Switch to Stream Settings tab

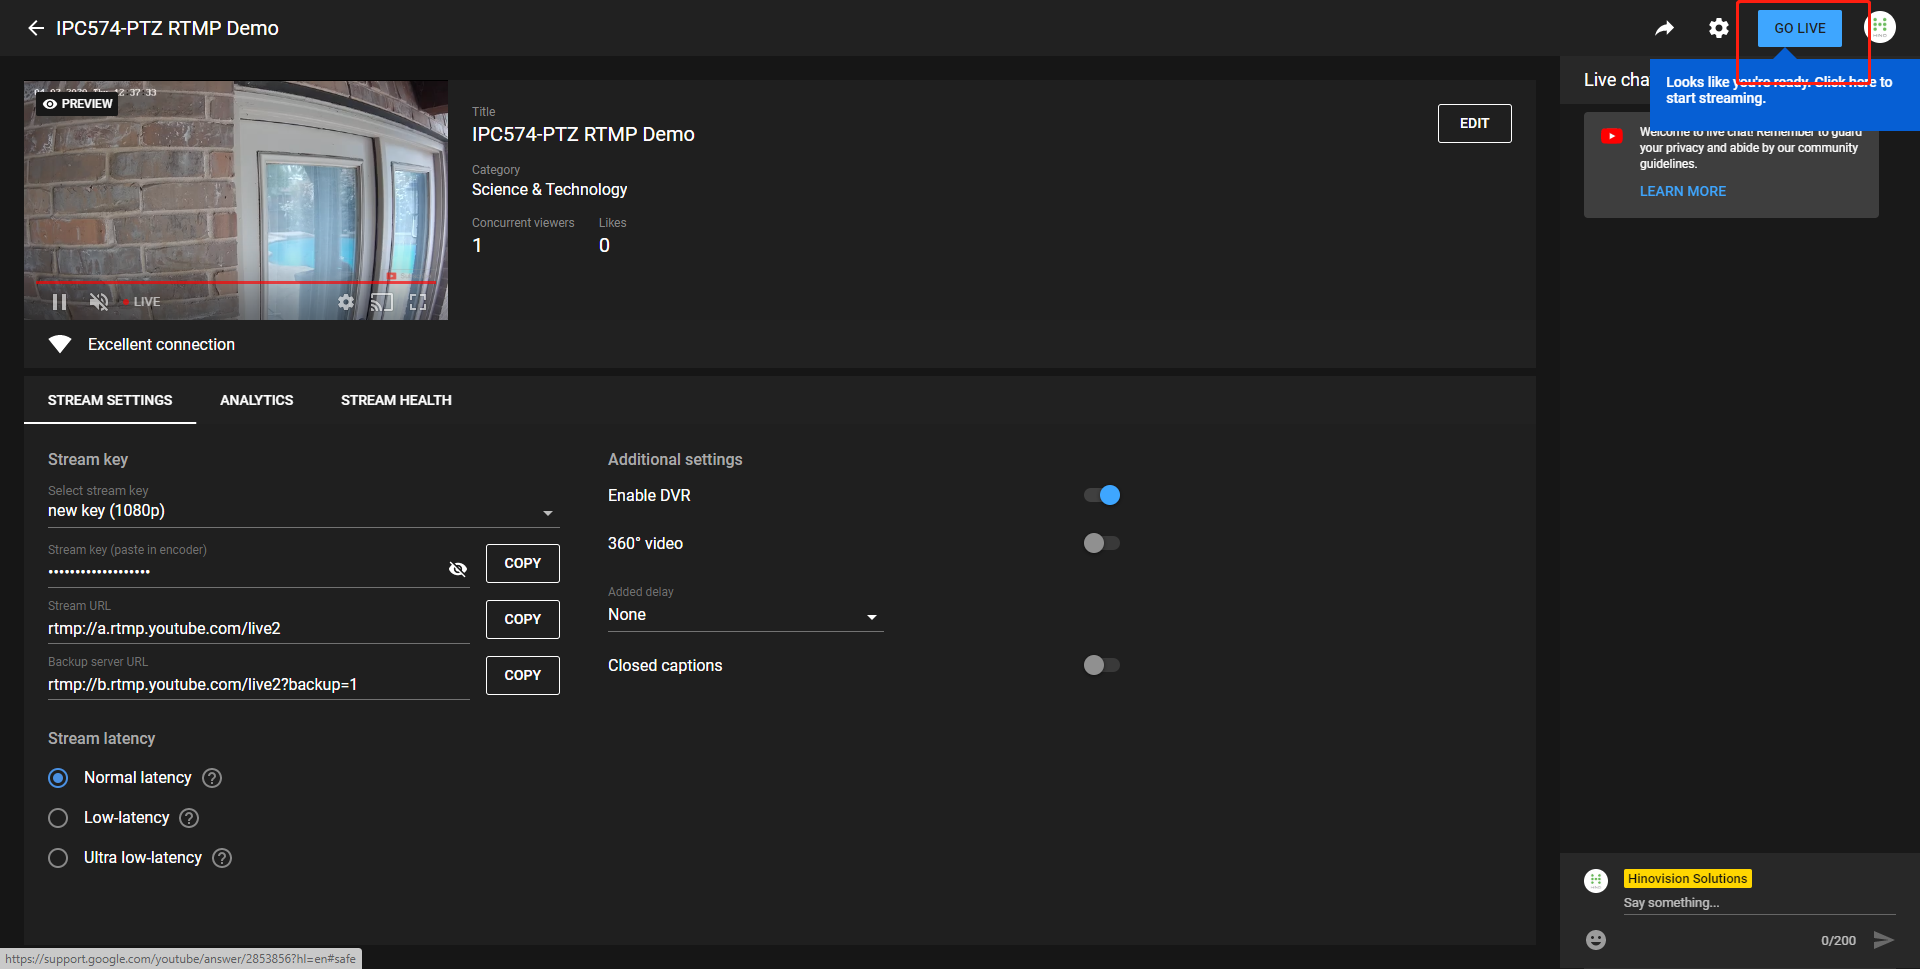pos(110,400)
